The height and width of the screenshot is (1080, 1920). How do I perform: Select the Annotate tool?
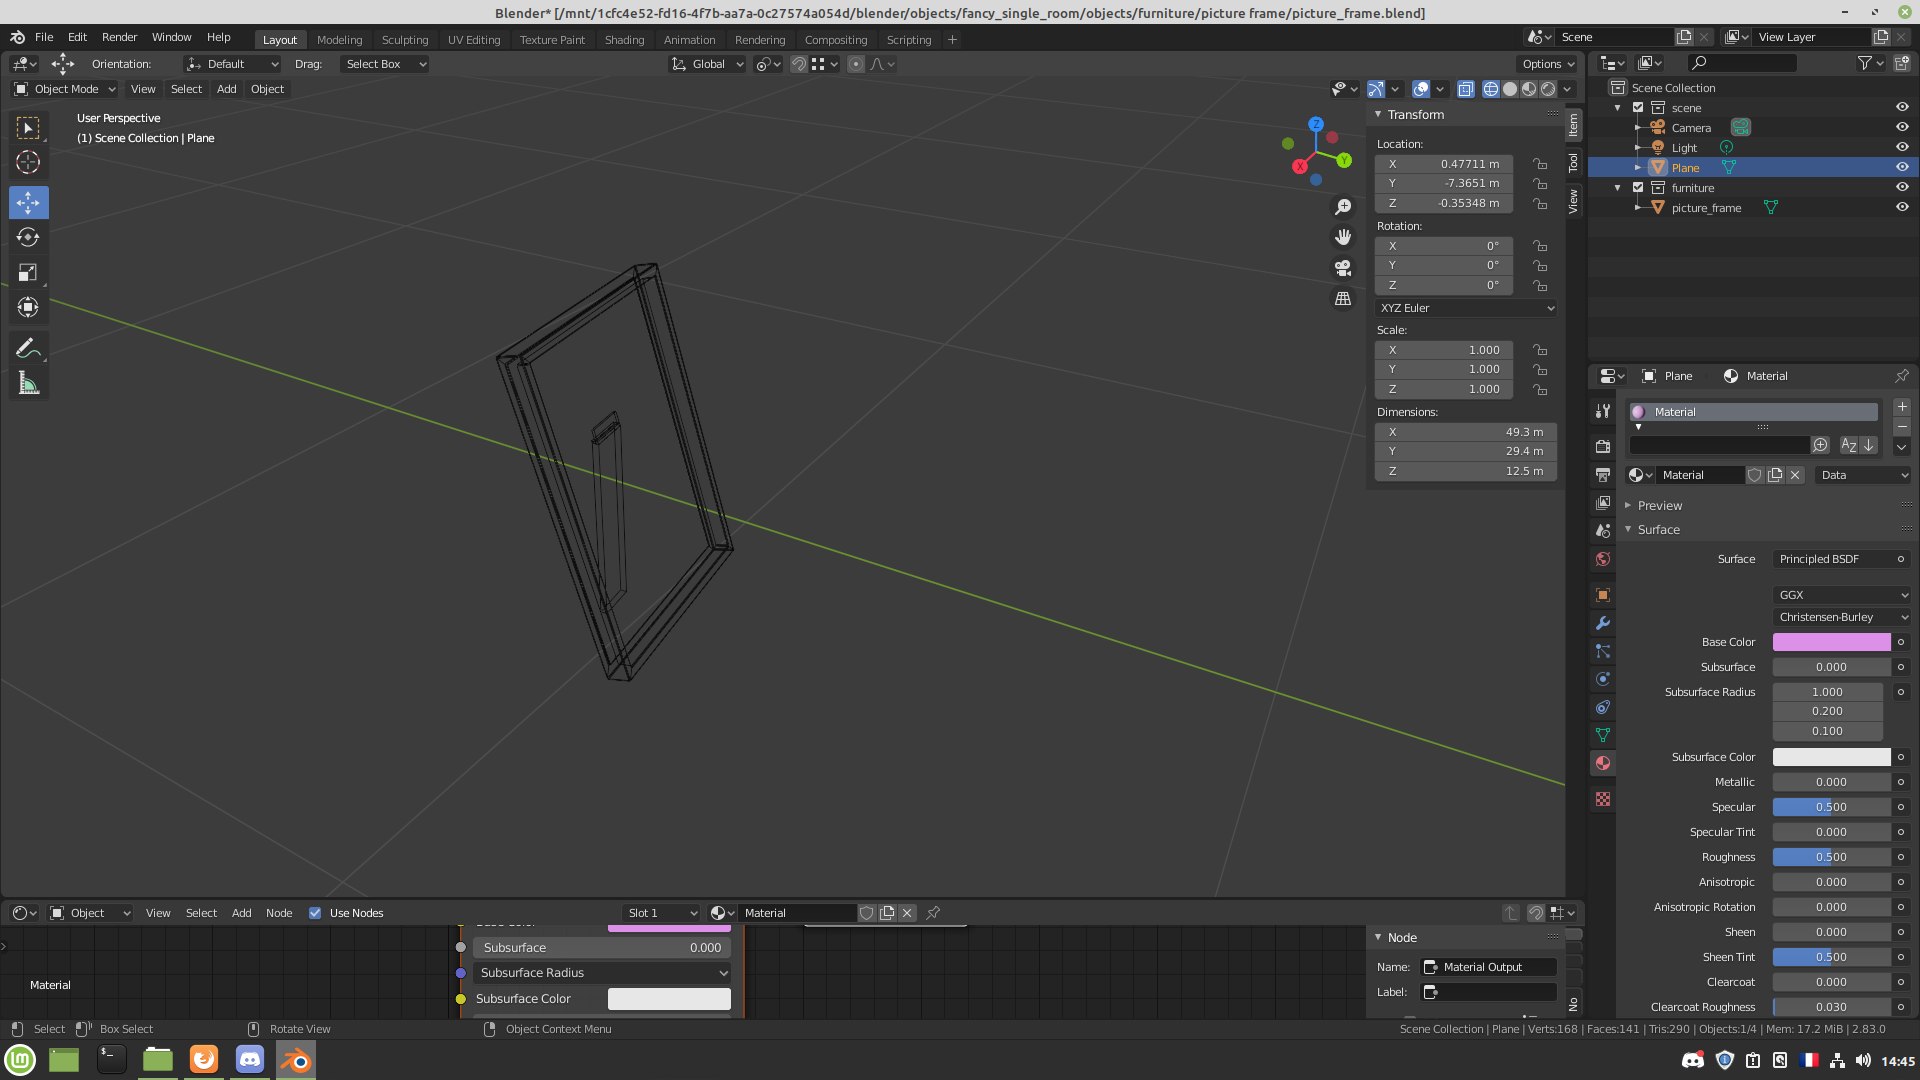[x=28, y=348]
